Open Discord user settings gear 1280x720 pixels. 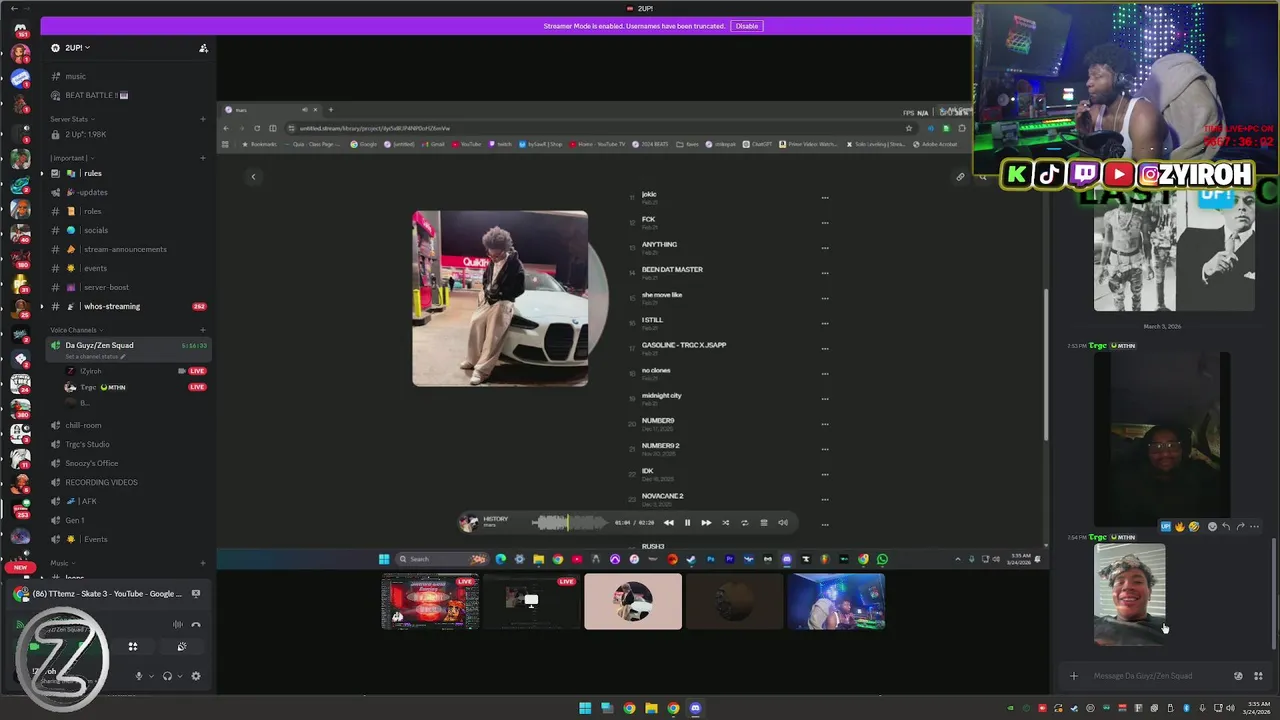point(196,676)
